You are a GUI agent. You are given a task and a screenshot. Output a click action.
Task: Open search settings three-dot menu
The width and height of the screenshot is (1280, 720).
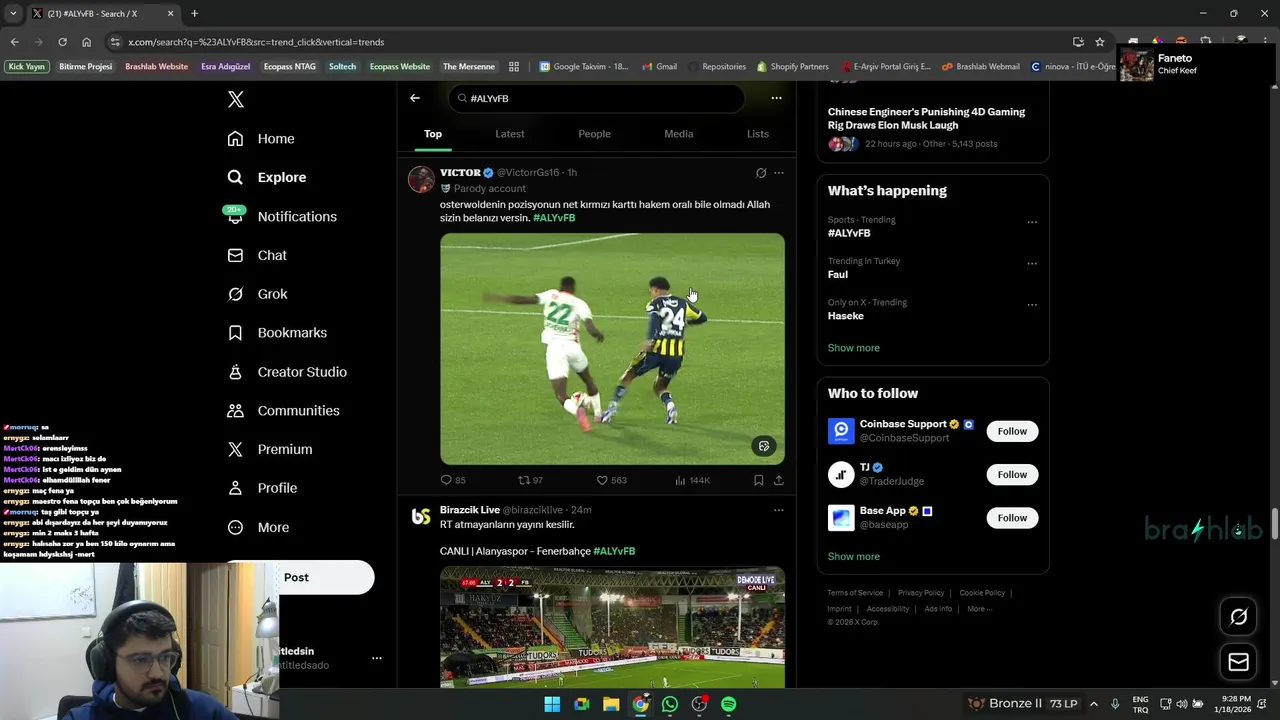[x=776, y=98]
